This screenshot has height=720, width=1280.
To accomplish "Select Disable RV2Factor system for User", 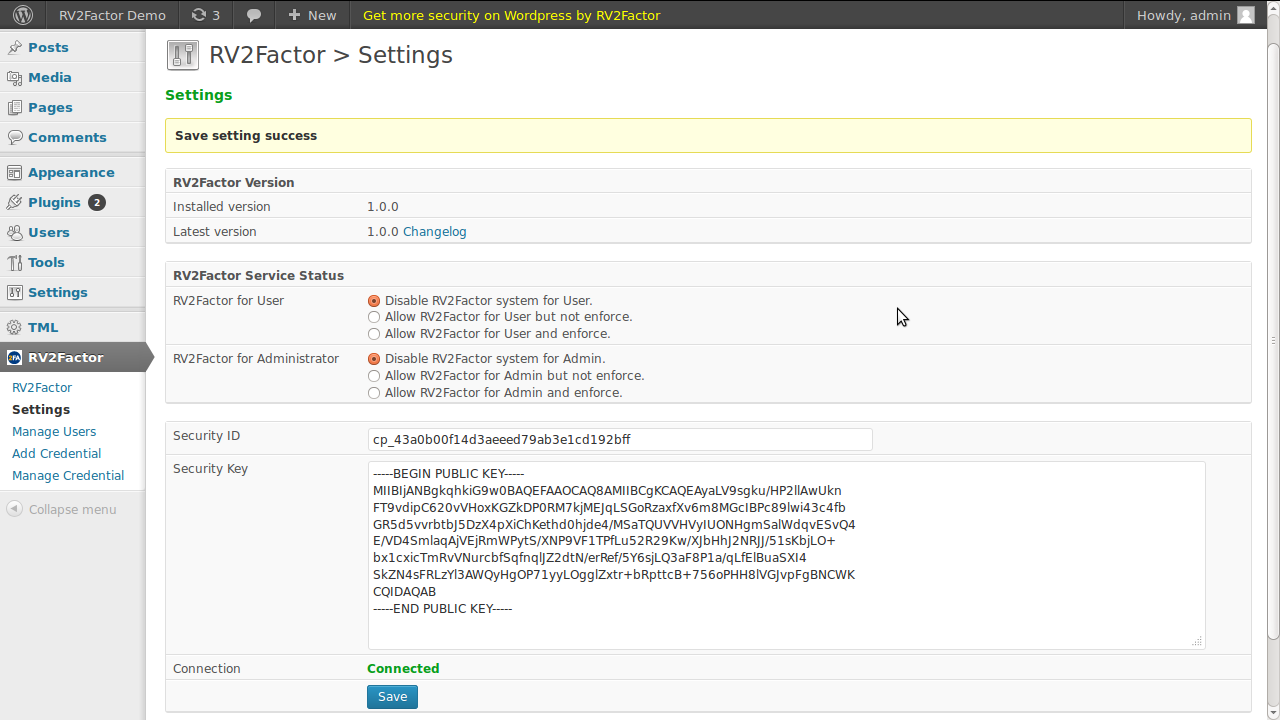I will click(374, 301).
